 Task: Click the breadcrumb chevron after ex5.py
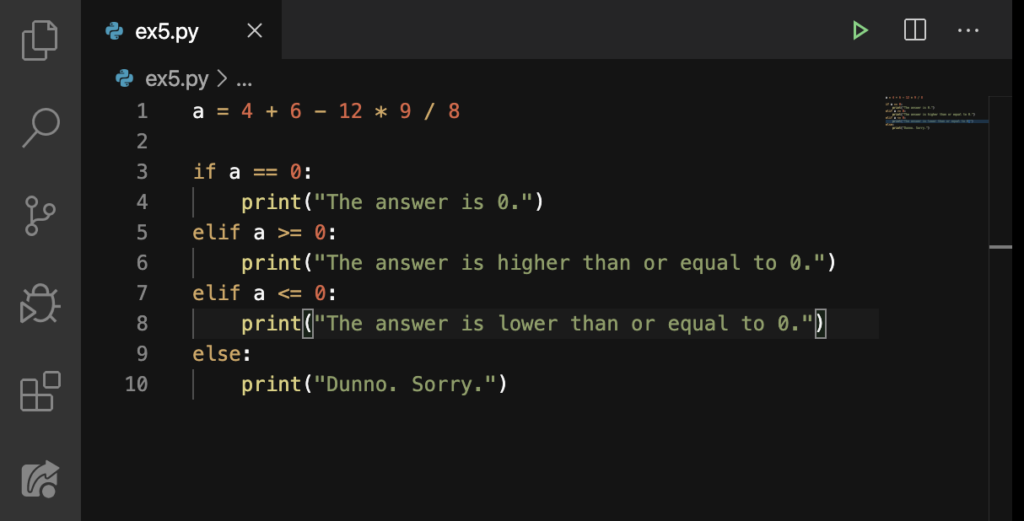click(222, 79)
